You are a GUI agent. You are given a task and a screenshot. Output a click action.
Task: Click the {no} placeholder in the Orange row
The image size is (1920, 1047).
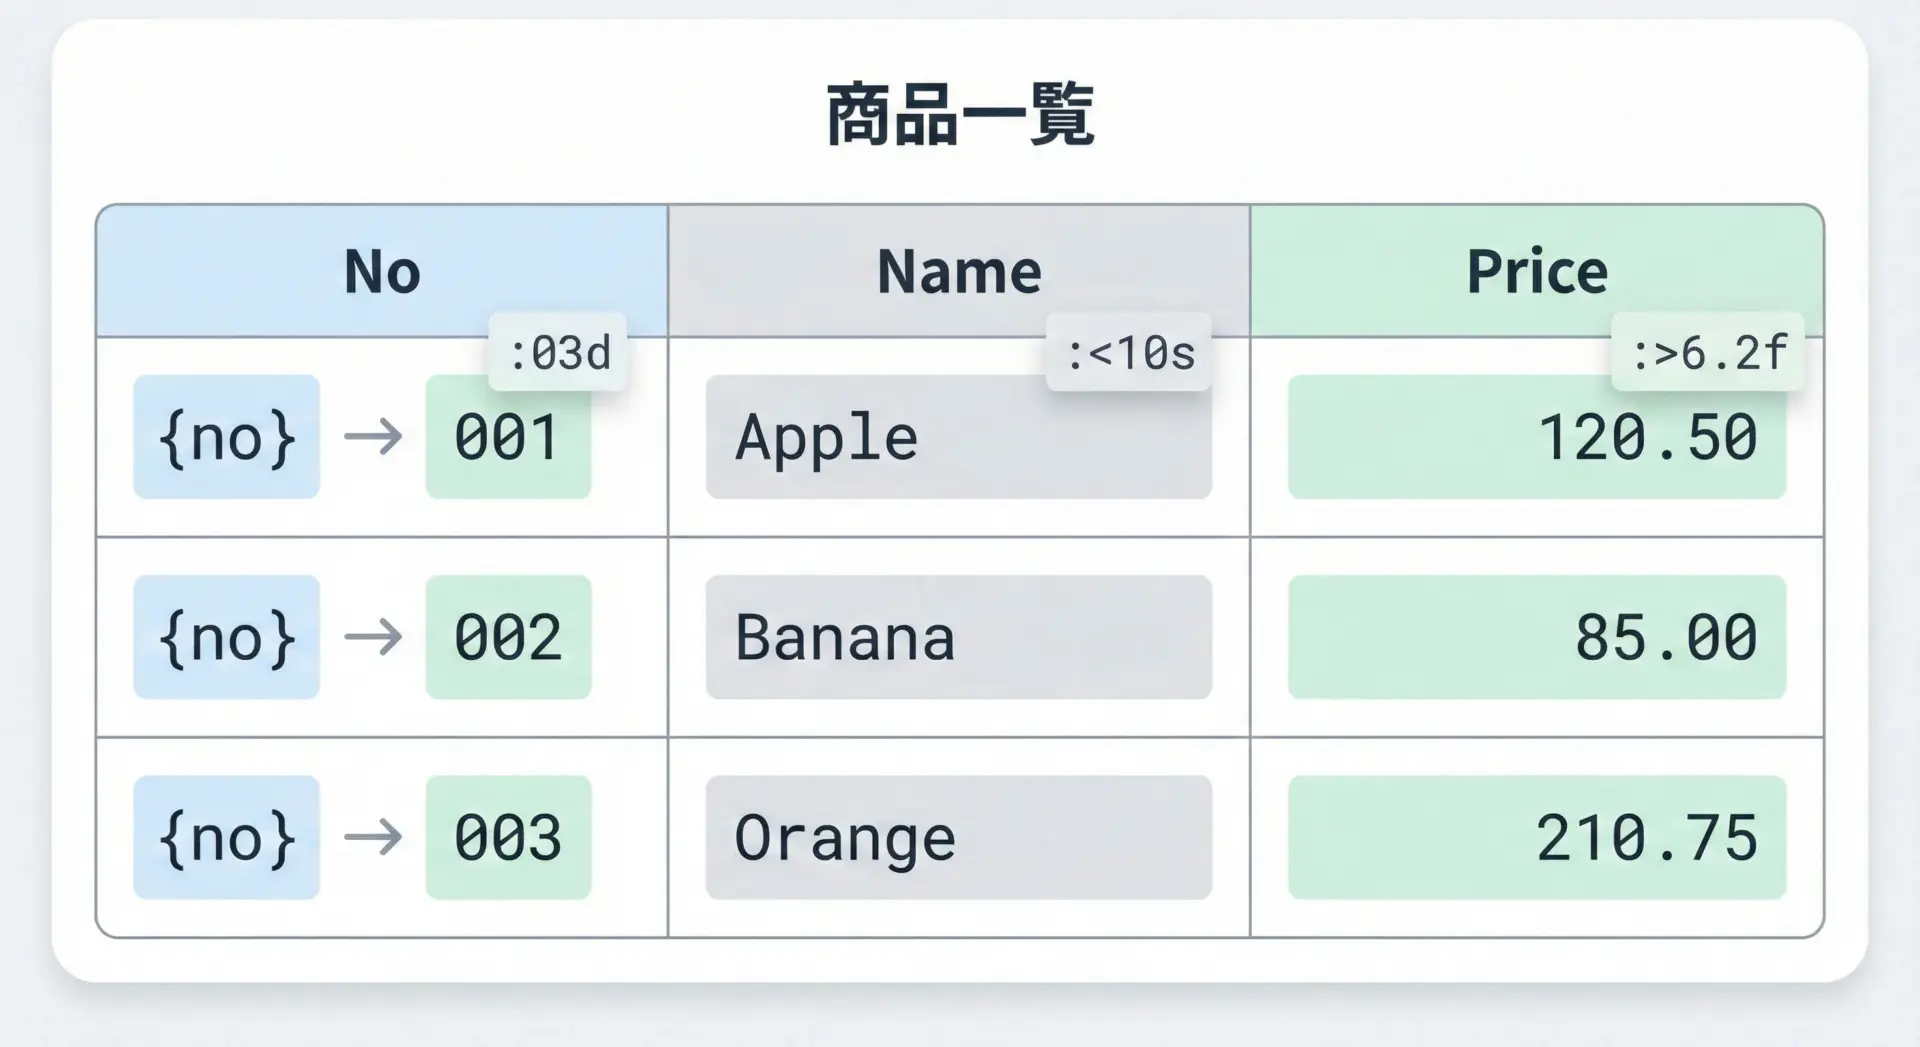click(x=227, y=837)
